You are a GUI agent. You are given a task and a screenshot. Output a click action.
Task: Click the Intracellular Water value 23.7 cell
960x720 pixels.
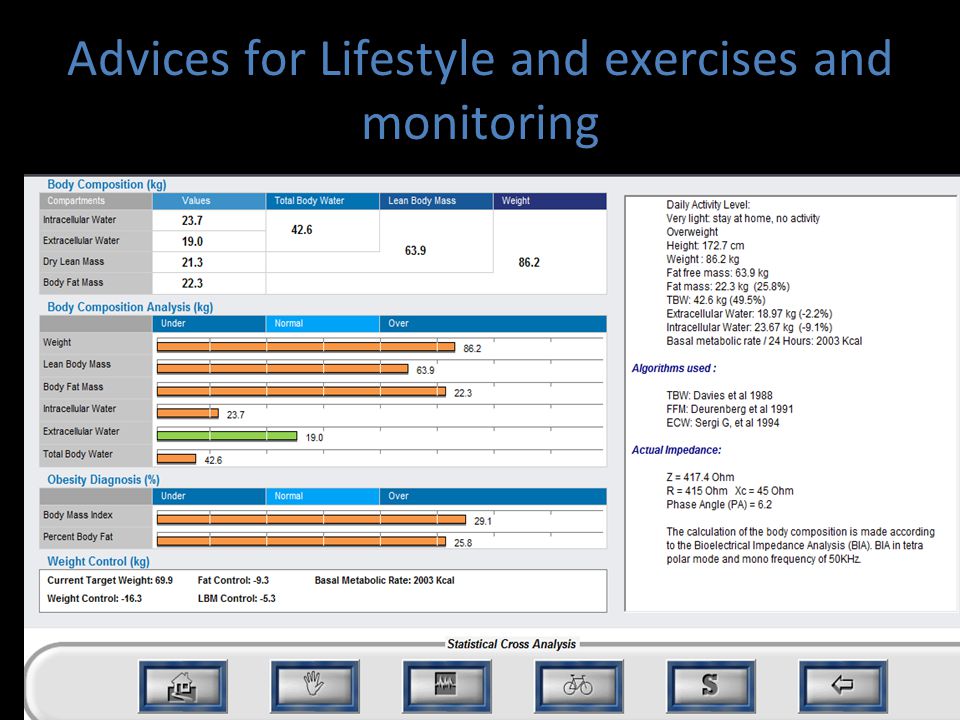click(209, 220)
